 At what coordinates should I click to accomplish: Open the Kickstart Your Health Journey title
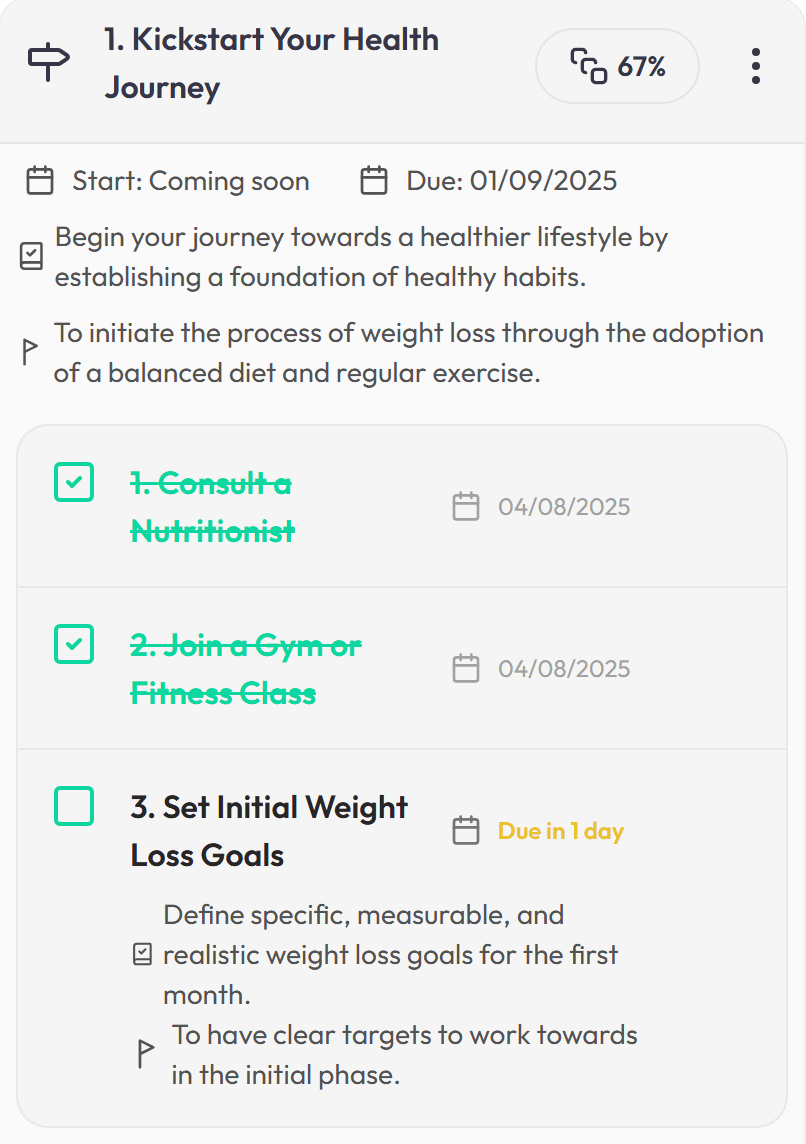pos(271,63)
